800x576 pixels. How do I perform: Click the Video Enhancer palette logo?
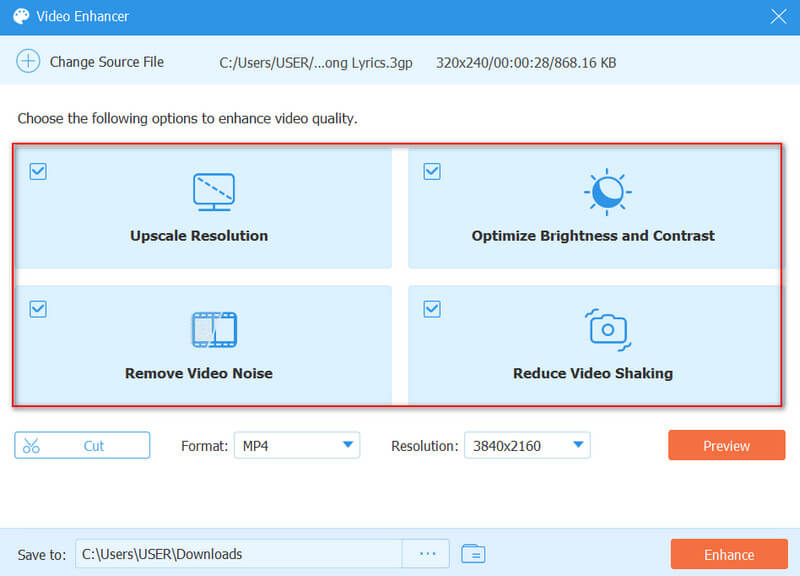point(20,17)
